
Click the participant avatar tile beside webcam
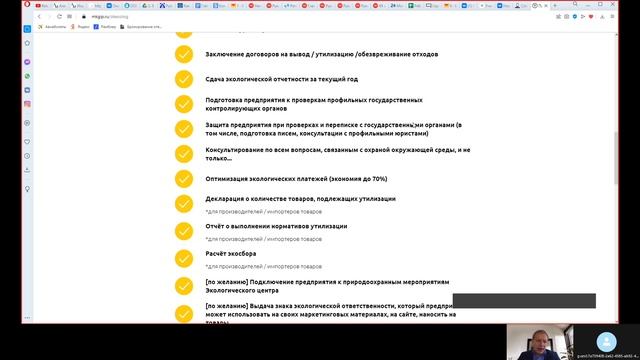point(607,342)
